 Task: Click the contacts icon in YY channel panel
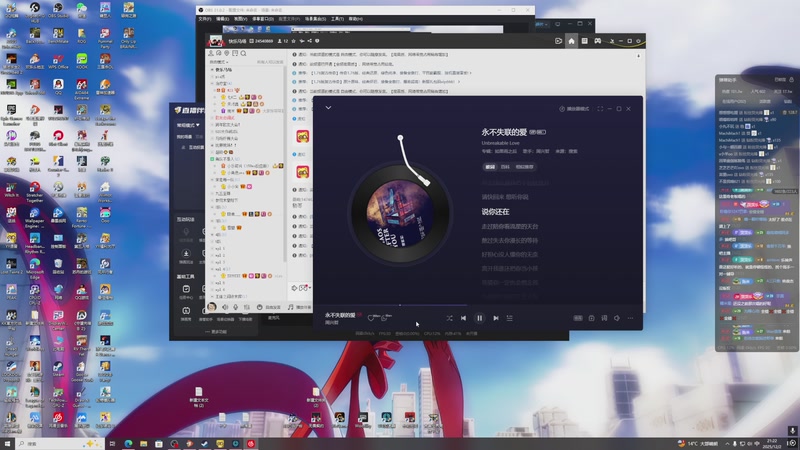tap(210, 53)
